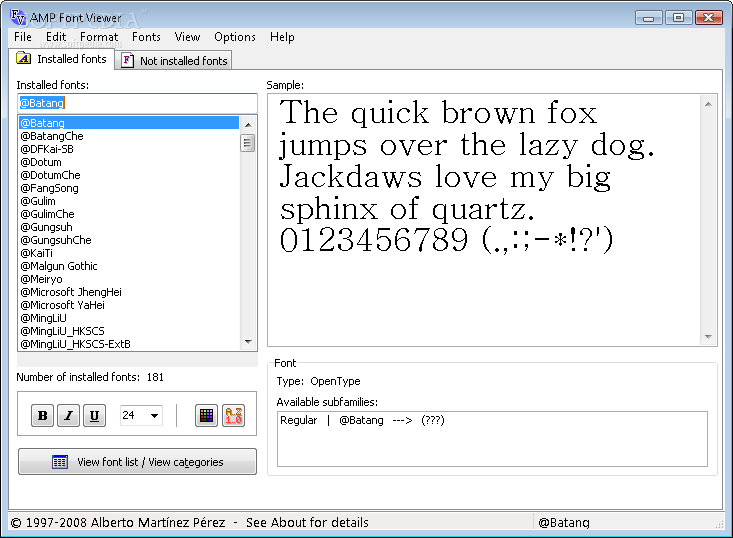
Task: Click font list scrollbar up arrow
Action: pyautogui.click(x=248, y=124)
